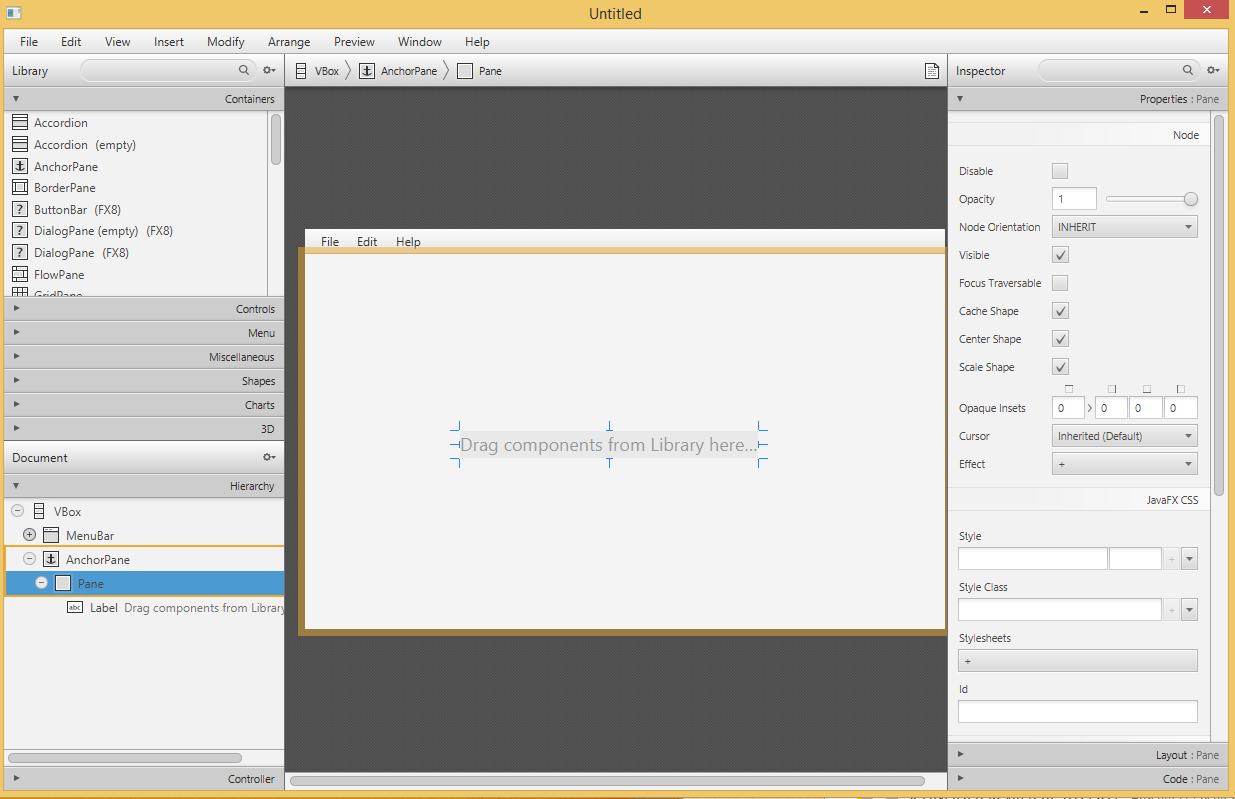Select the FlowPane container icon
1235x799 pixels.
21,274
